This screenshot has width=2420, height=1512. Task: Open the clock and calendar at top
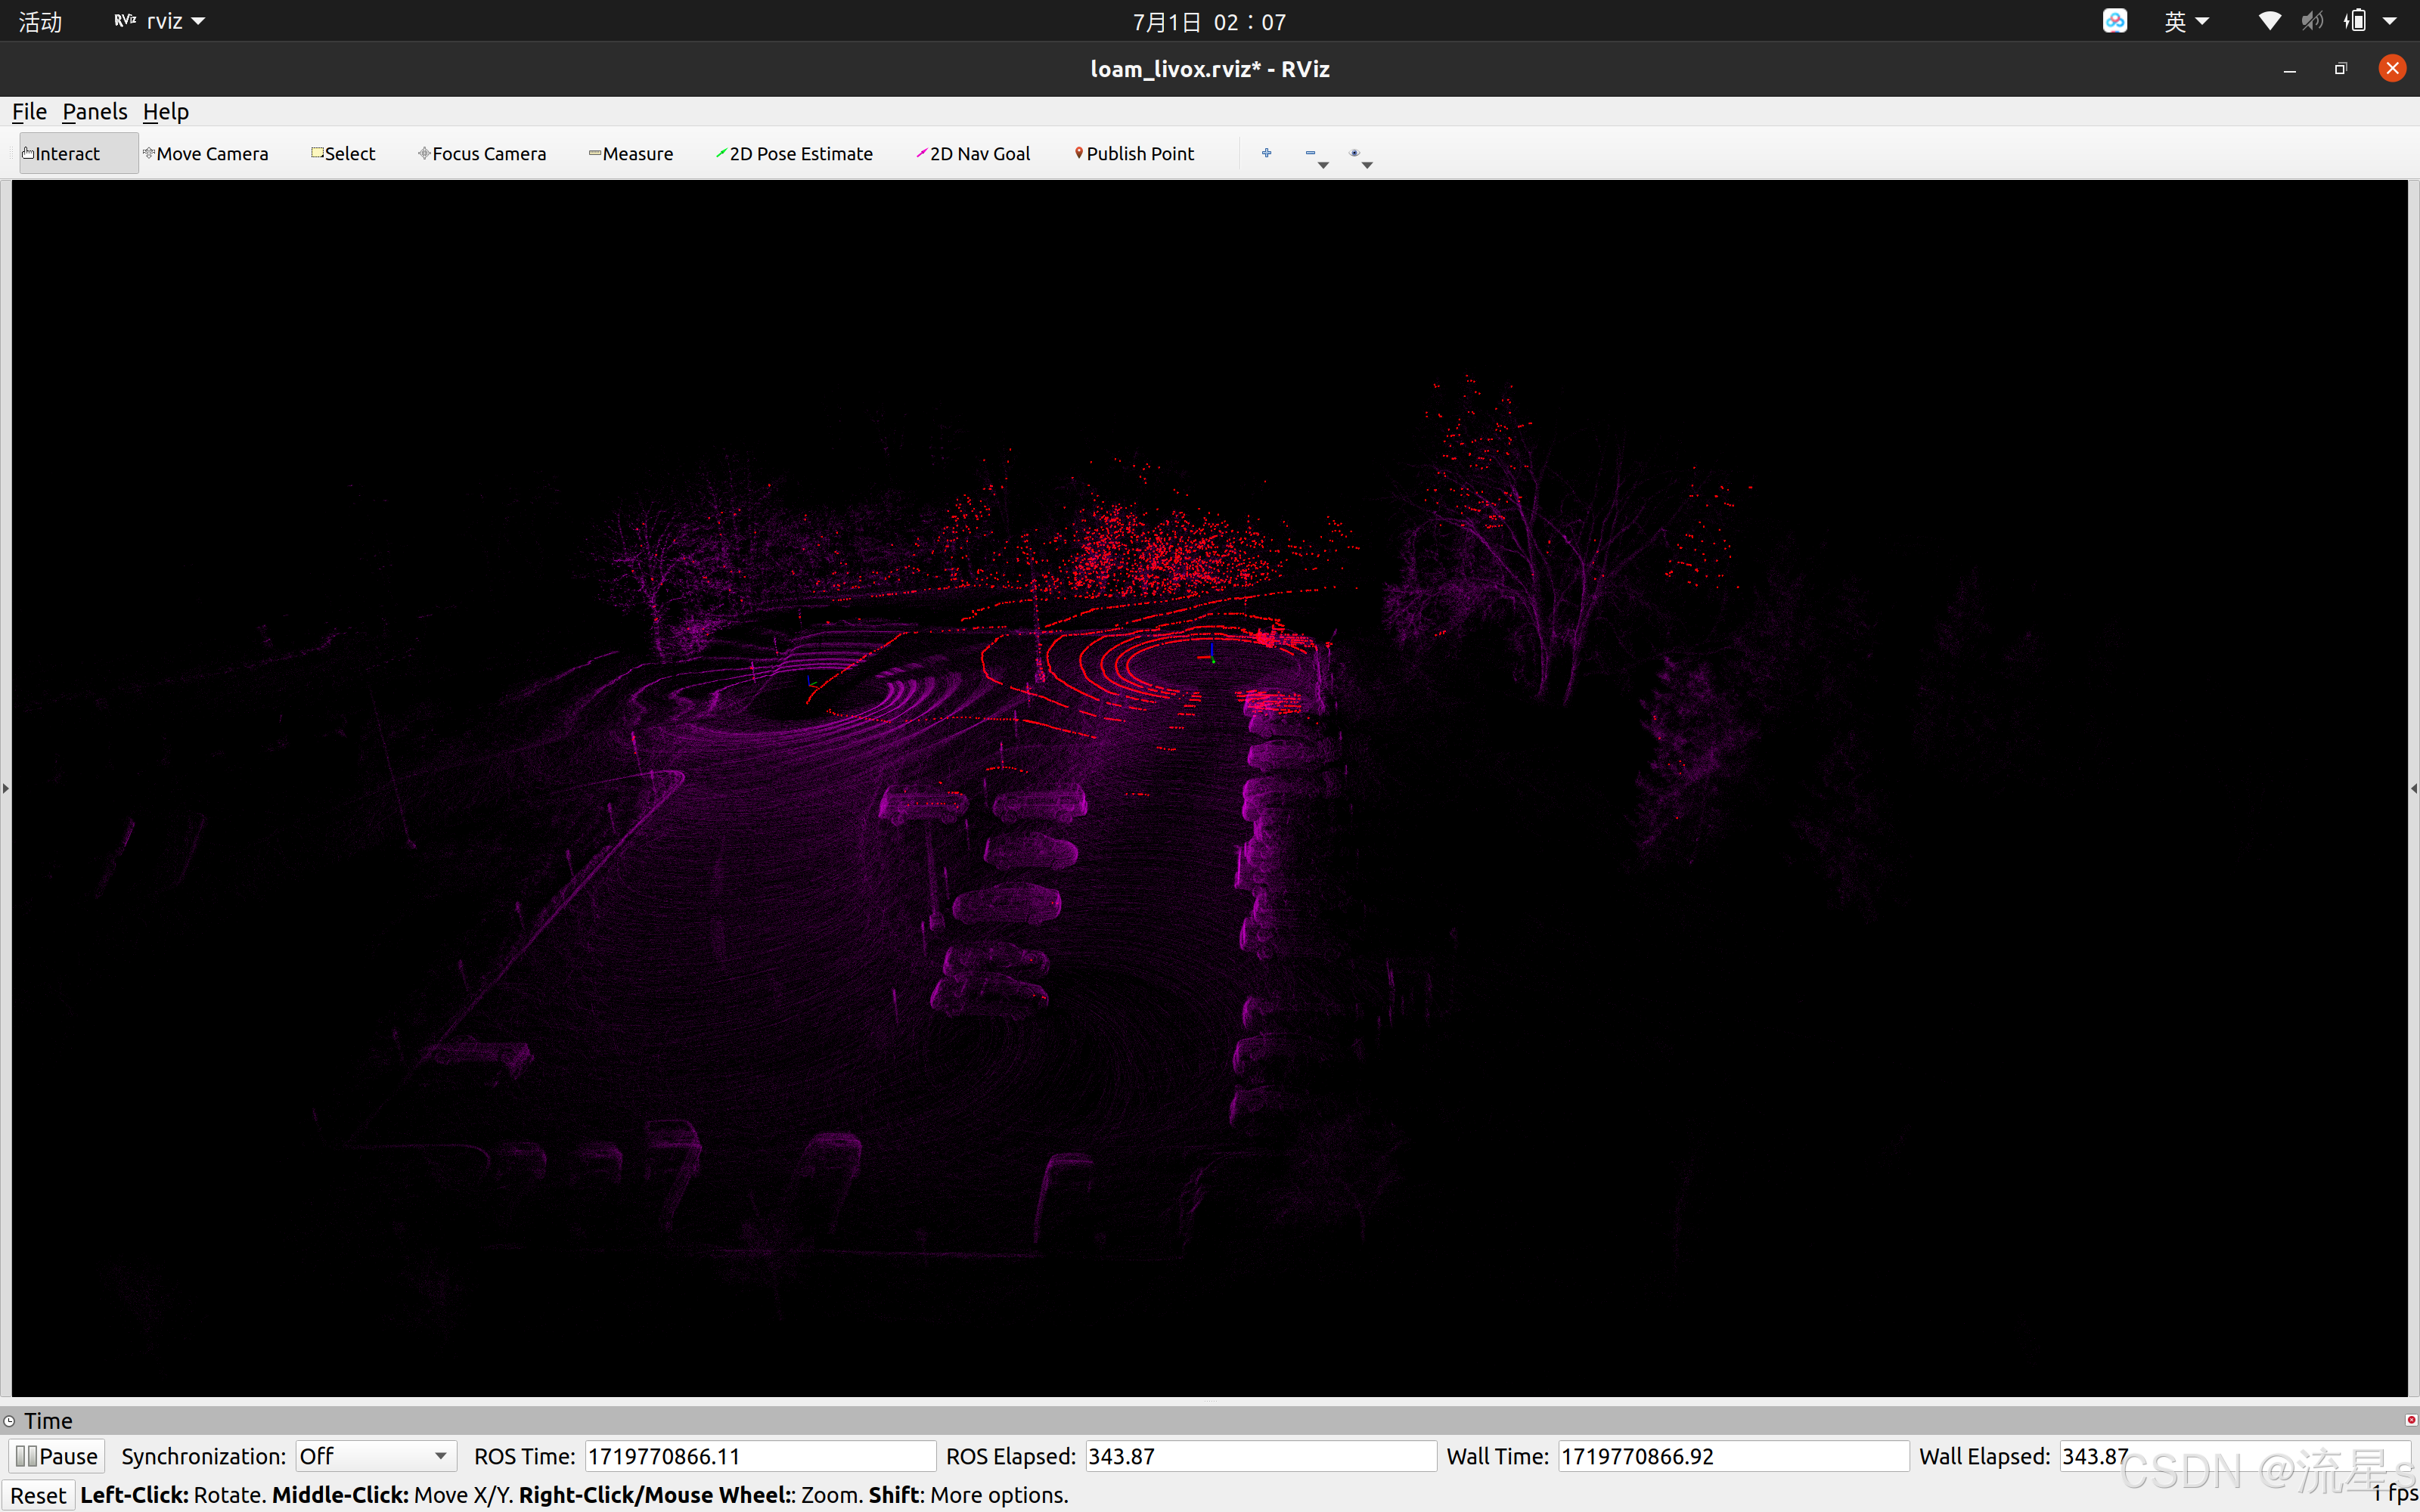1209,22
